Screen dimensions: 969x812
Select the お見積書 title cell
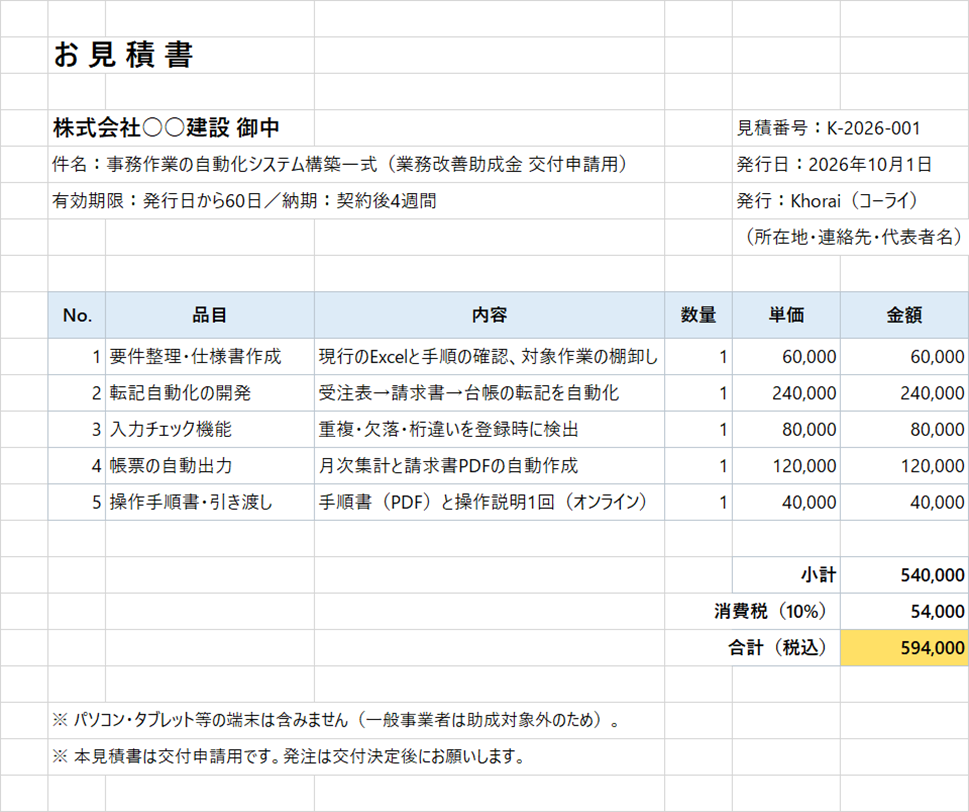tap(124, 55)
